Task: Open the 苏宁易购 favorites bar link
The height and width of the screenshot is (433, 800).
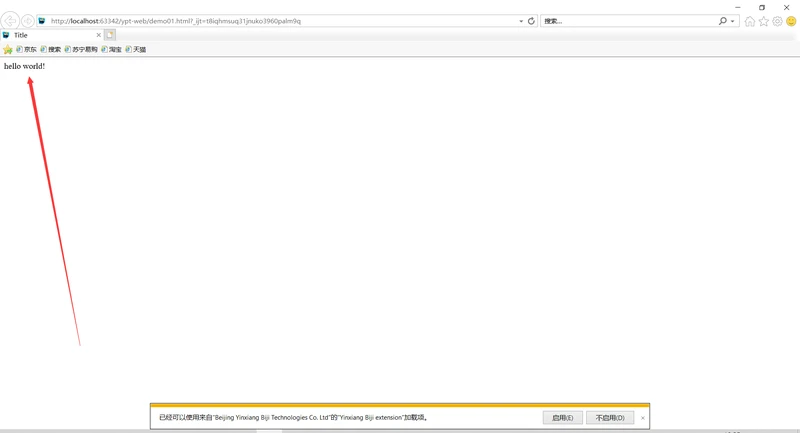Action: tap(81, 49)
